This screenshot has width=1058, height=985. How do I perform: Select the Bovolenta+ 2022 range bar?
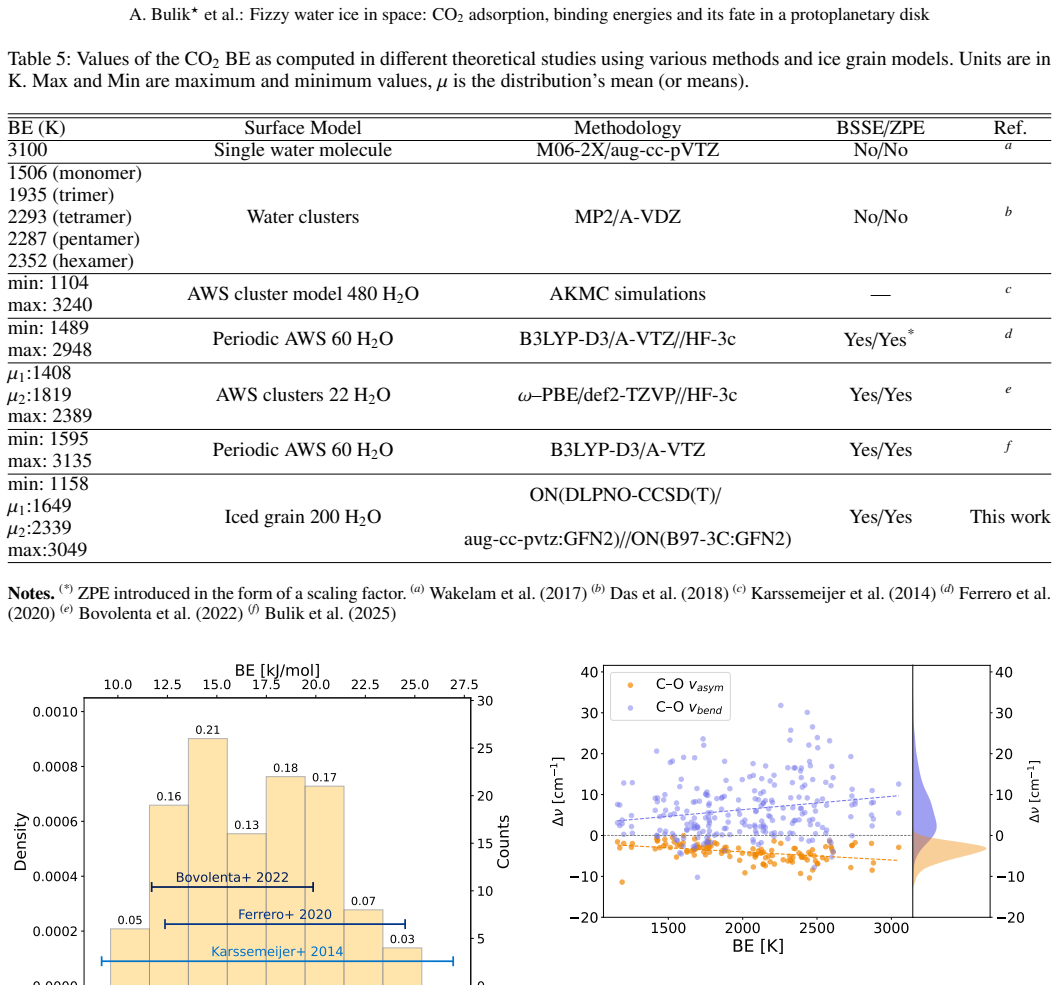232,886
